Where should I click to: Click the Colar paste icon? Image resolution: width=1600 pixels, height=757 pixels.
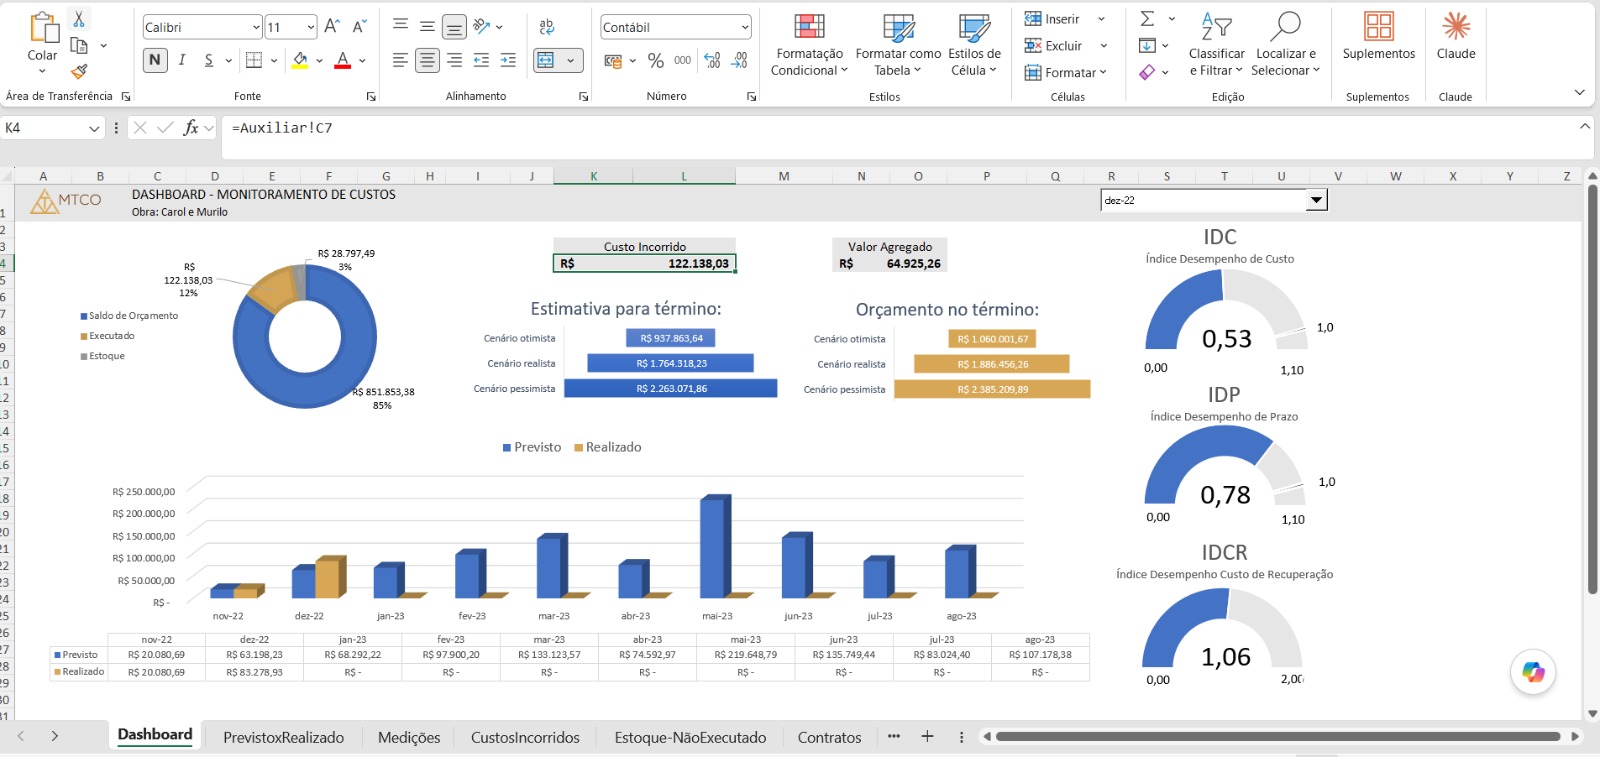(x=43, y=28)
